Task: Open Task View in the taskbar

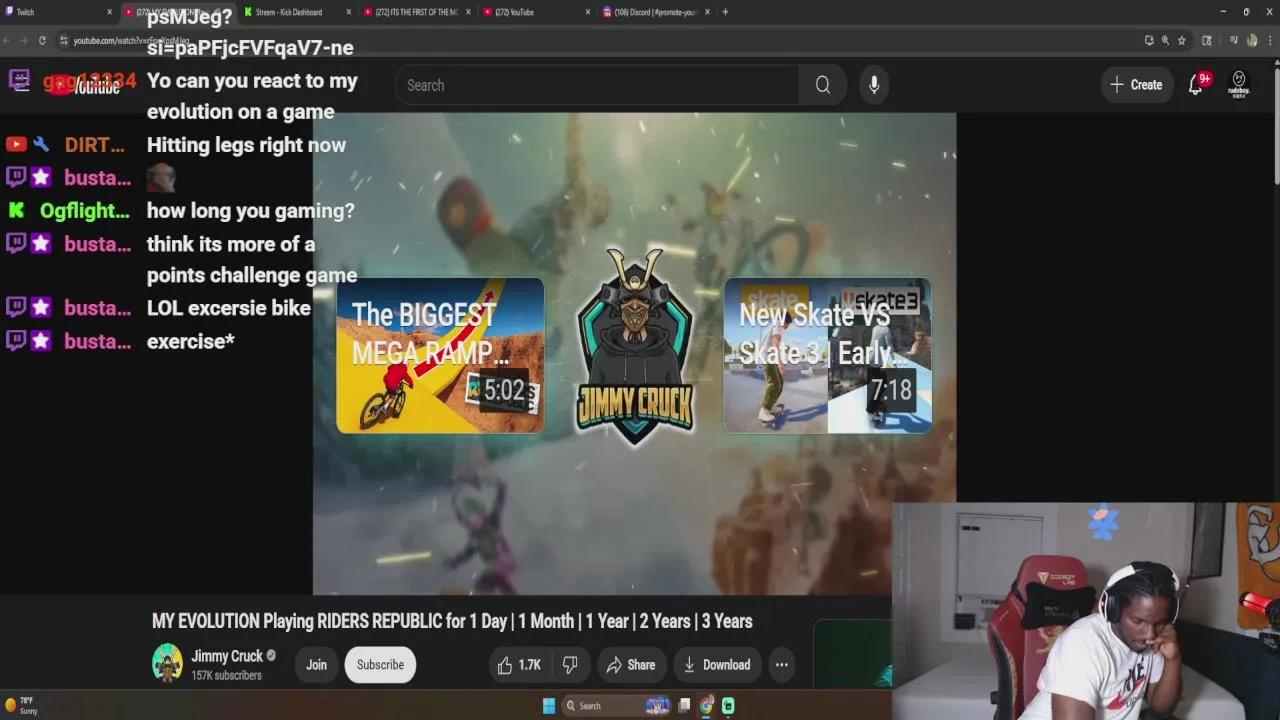Action: [684, 706]
